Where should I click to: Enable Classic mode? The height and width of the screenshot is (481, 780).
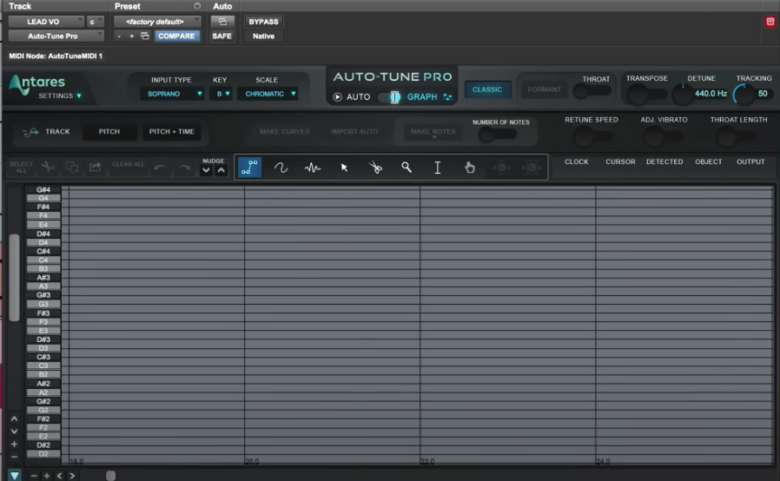click(487, 90)
